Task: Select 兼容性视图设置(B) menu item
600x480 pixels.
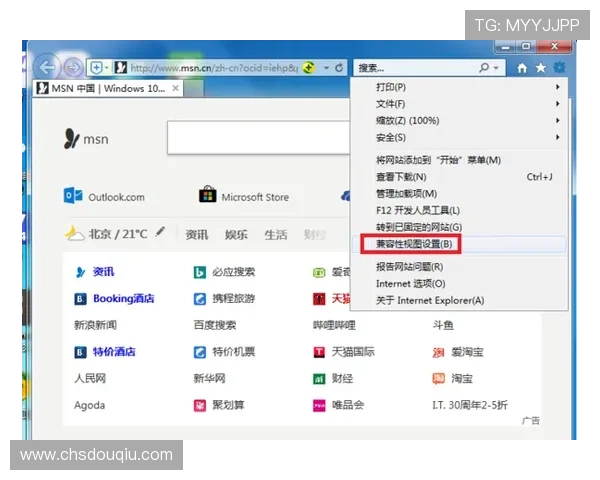Action: pos(459,244)
